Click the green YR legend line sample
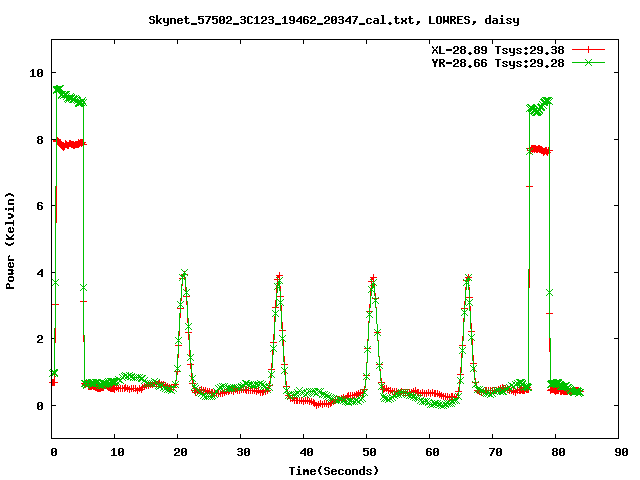The width and height of the screenshot is (640, 480). pyautogui.click(x=588, y=62)
